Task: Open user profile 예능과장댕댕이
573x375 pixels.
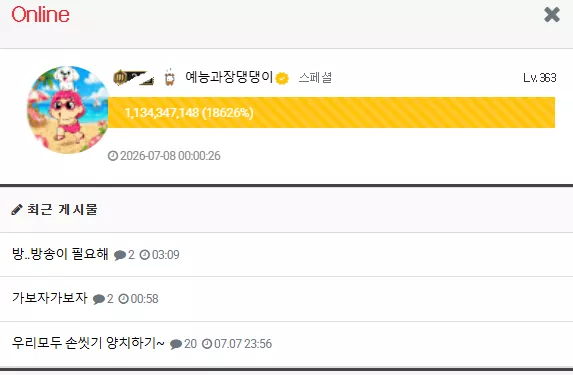Action: (x=229, y=77)
